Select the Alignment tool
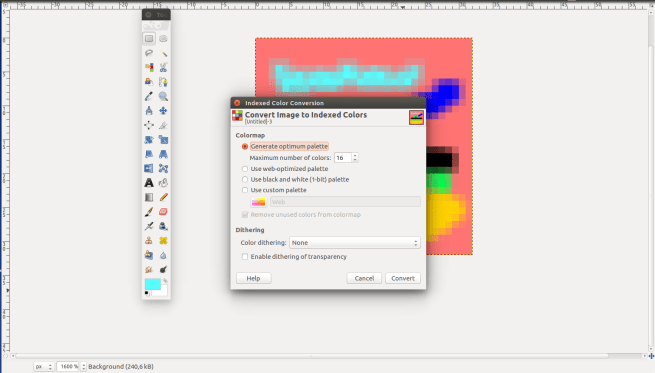Screen dimensions: 655x373 point(149,125)
